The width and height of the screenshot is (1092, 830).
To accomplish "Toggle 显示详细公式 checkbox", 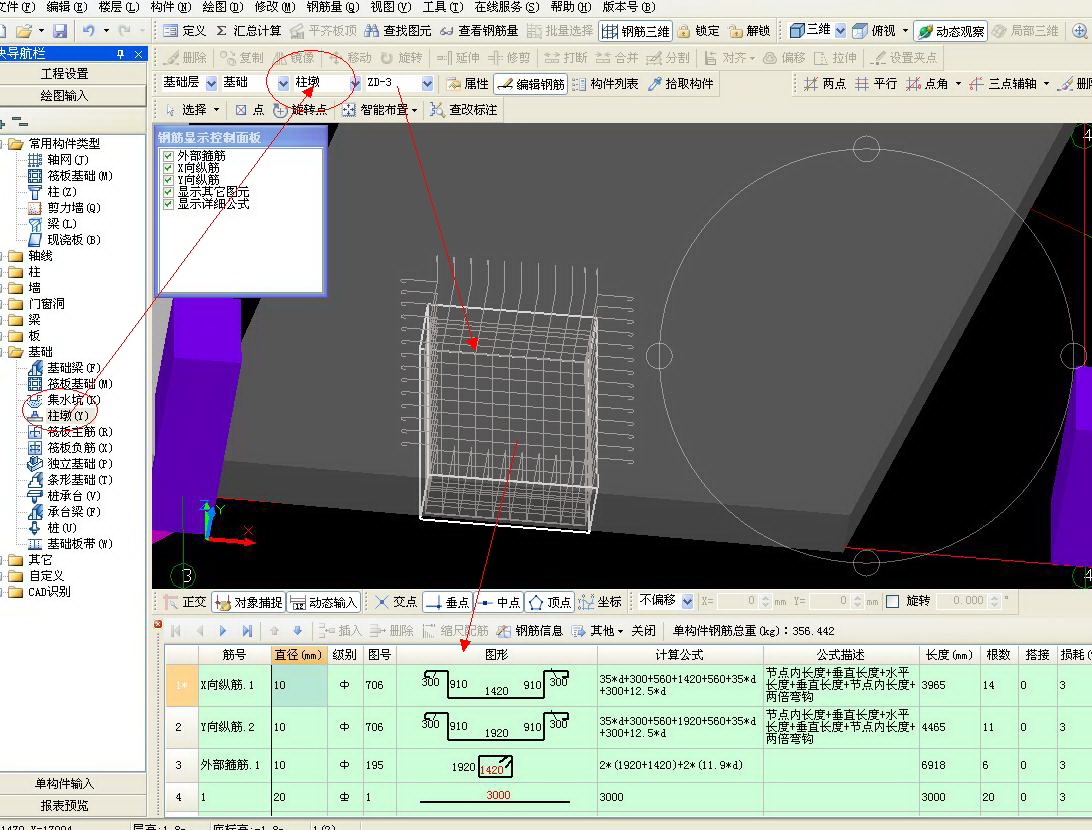I will click(x=168, y=203).
